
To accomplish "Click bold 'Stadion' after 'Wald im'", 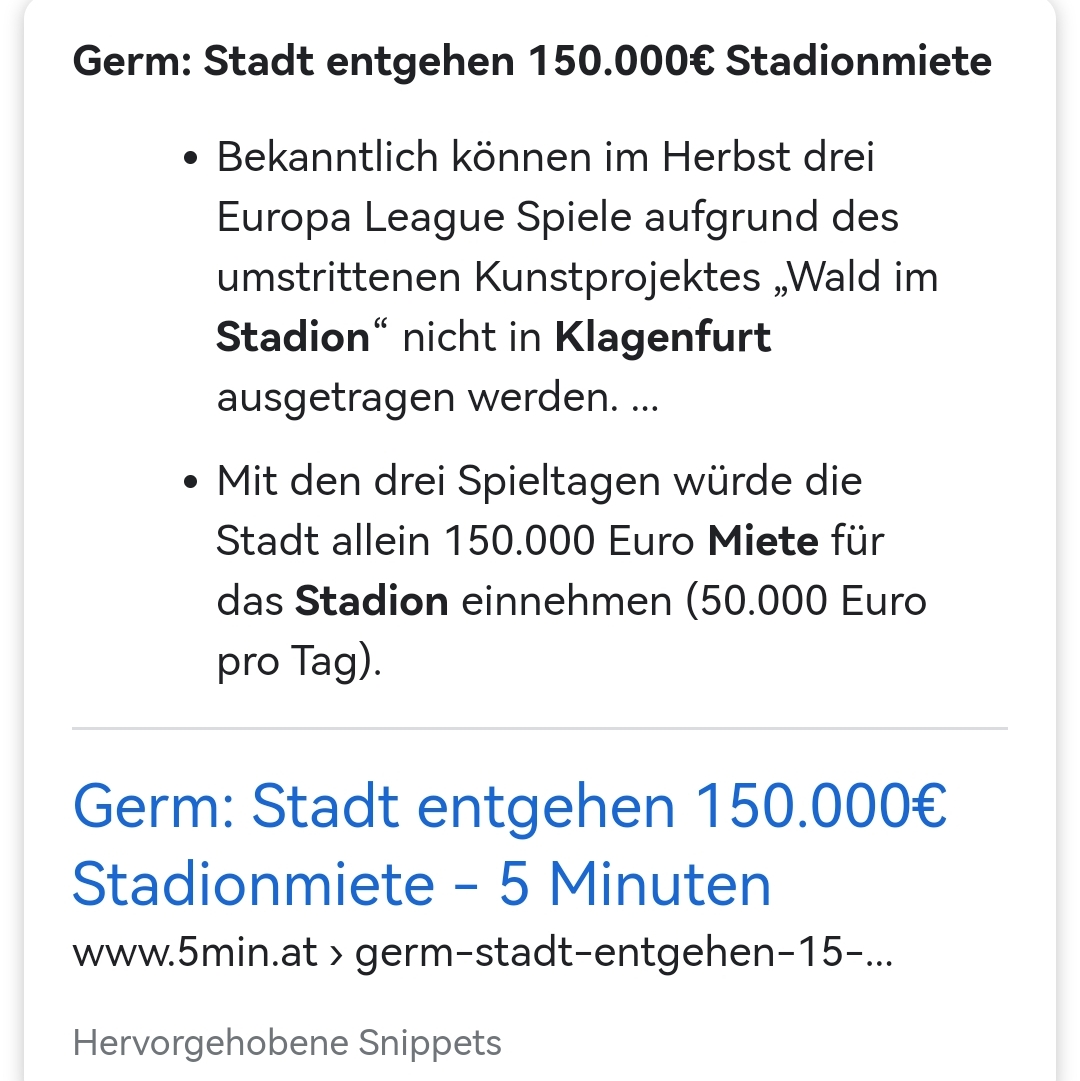I will click(x=293, y=338).
